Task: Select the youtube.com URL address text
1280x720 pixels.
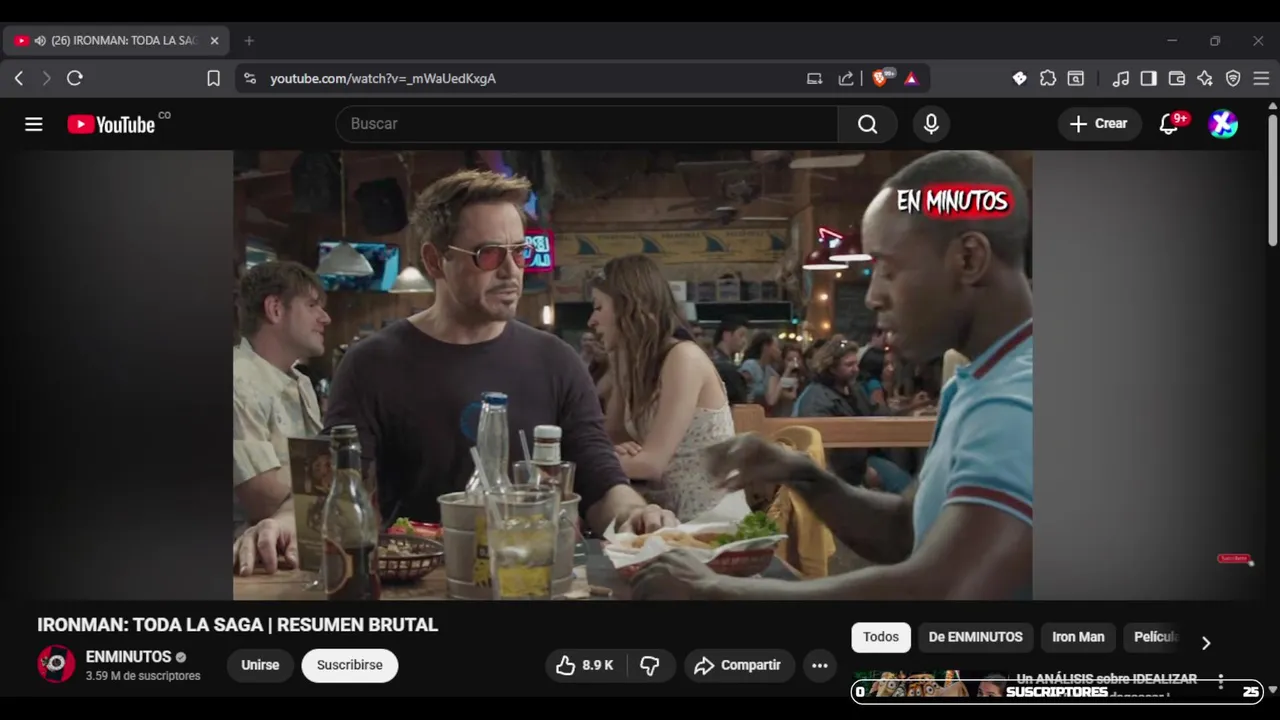Action: (x=383, y=78)
